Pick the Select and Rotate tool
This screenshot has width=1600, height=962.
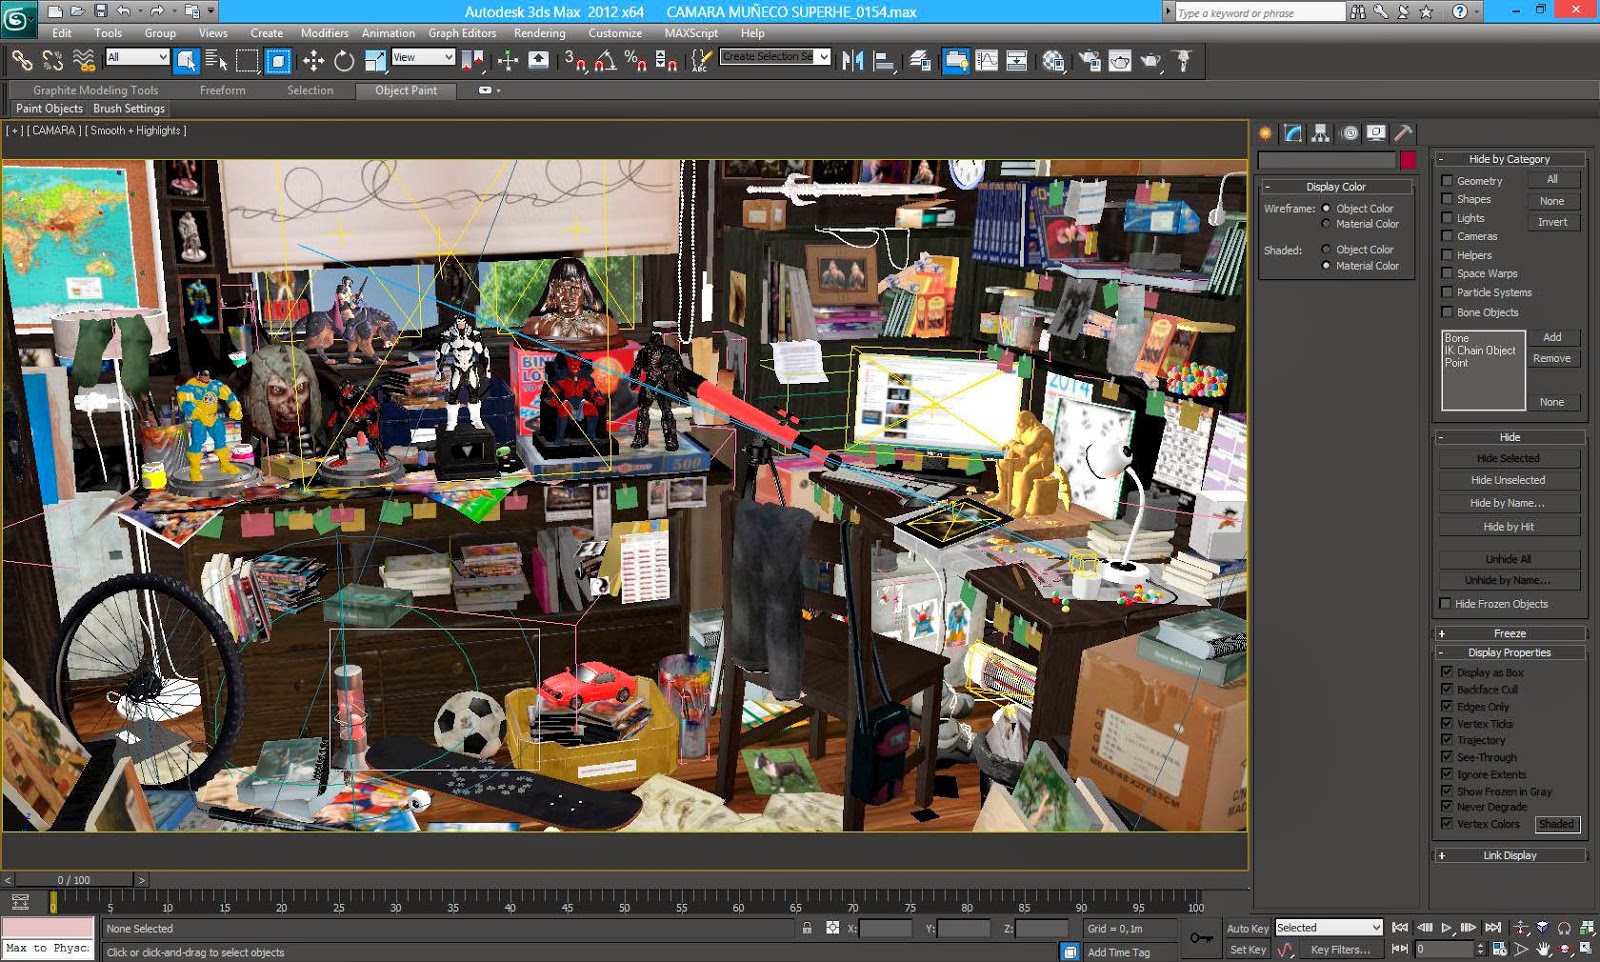pyautogui.click(x=344, y=61)
